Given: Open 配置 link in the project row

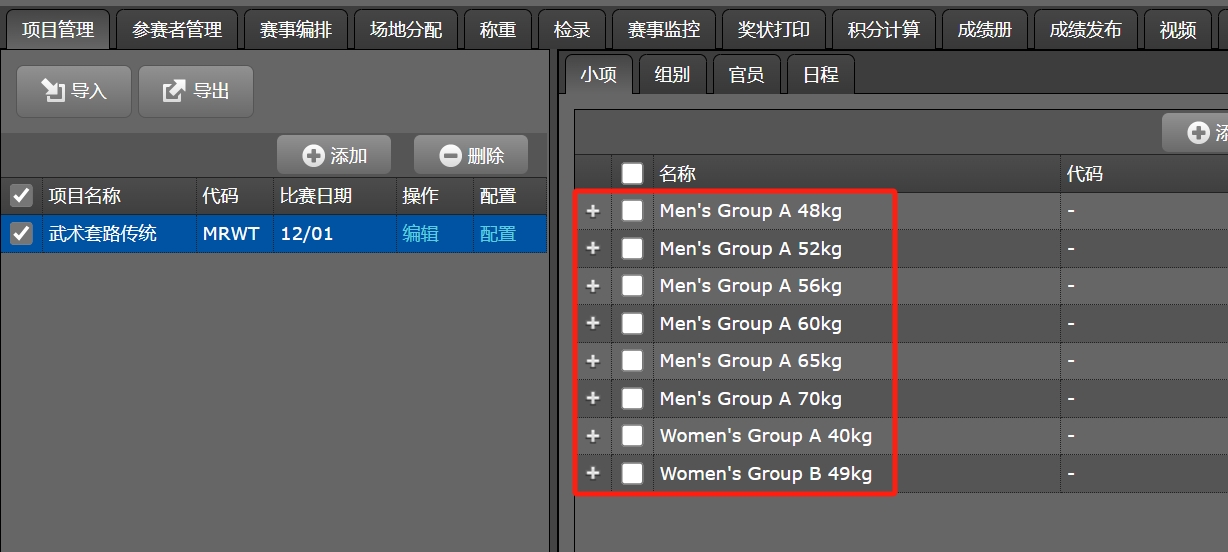Looking at the screenshot, I should point(498,234).
